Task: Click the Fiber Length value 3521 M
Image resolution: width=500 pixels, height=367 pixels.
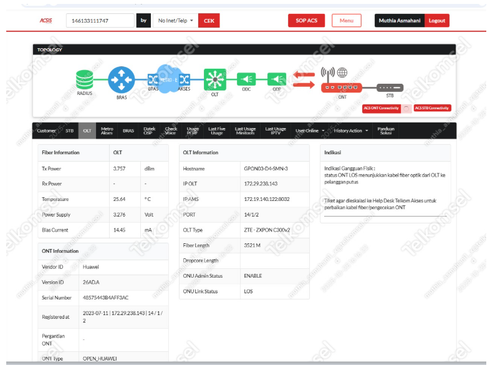Action: (252, 245)
